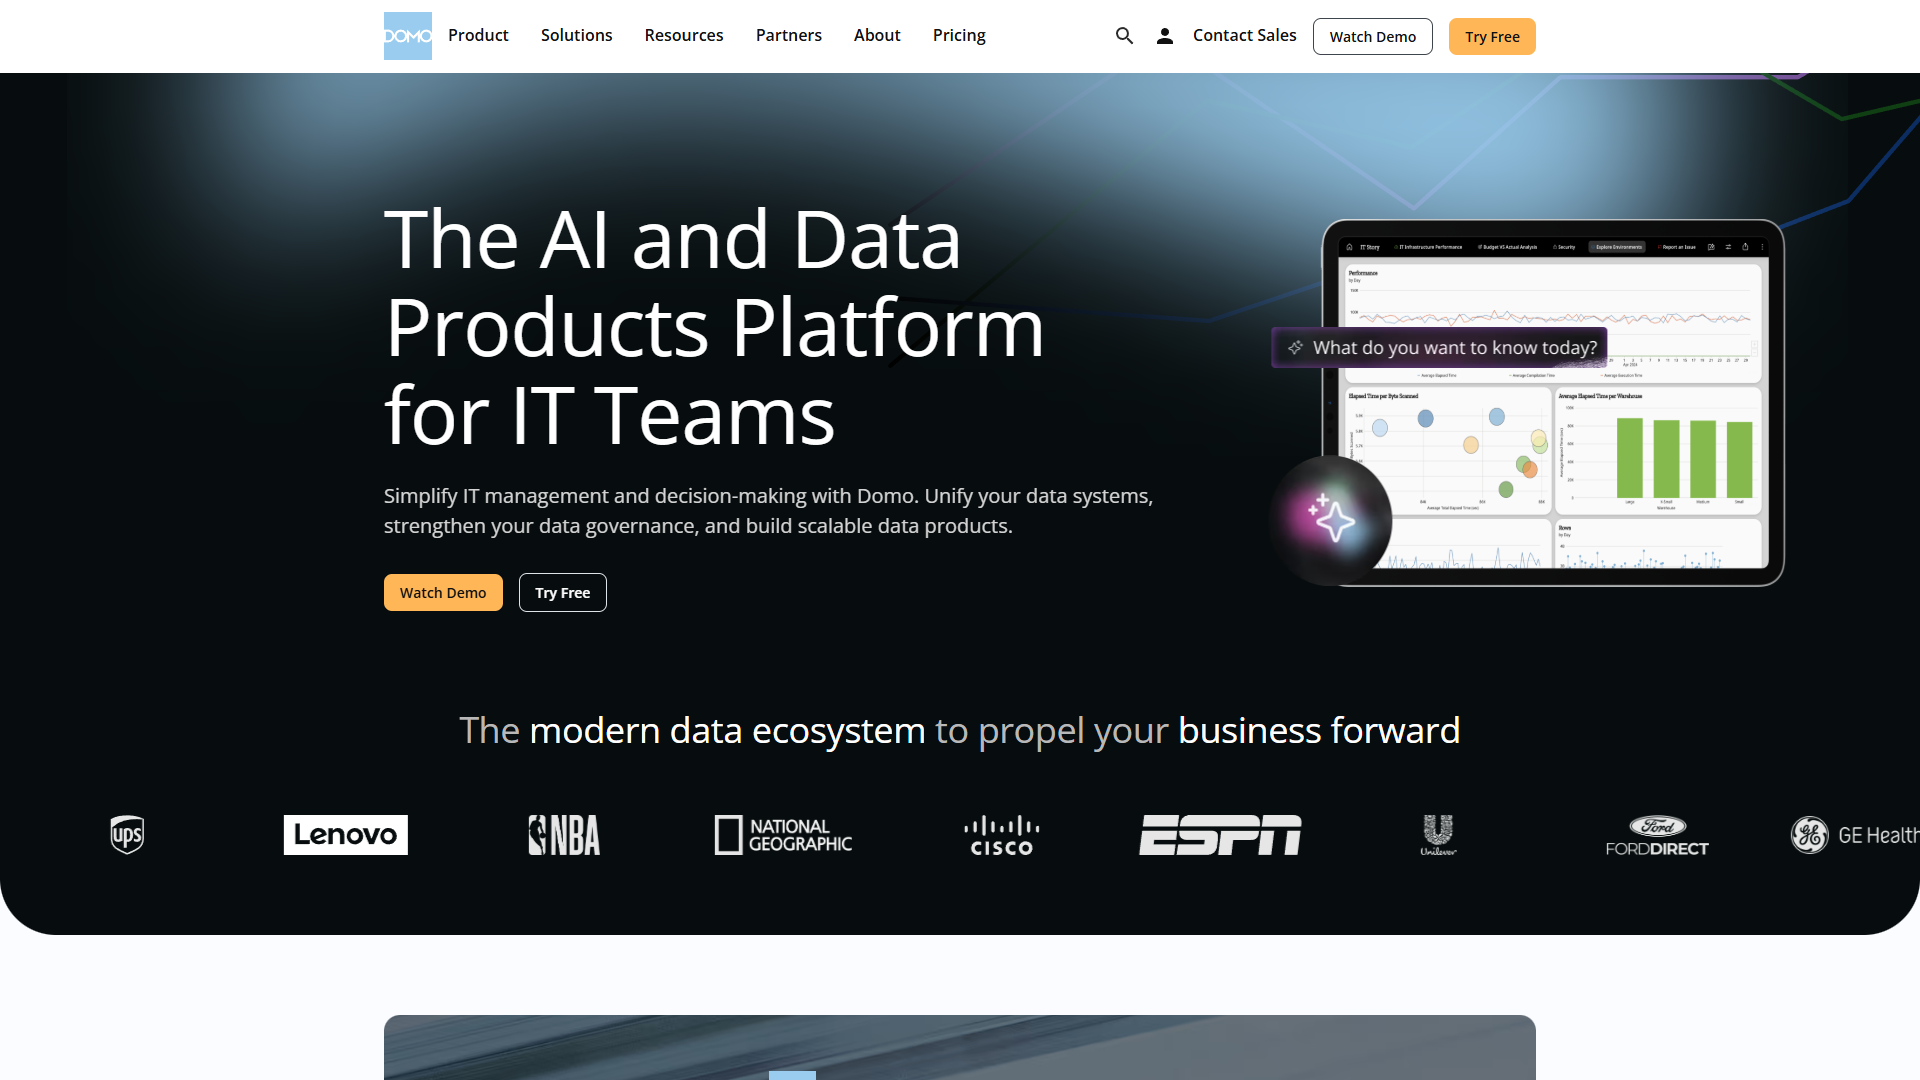Click the AI sparkle icon on the dashboard
Image resolution: width=1920 pixels, height=1080 pixels.
pyautogui.click(x=1330, y=520)
